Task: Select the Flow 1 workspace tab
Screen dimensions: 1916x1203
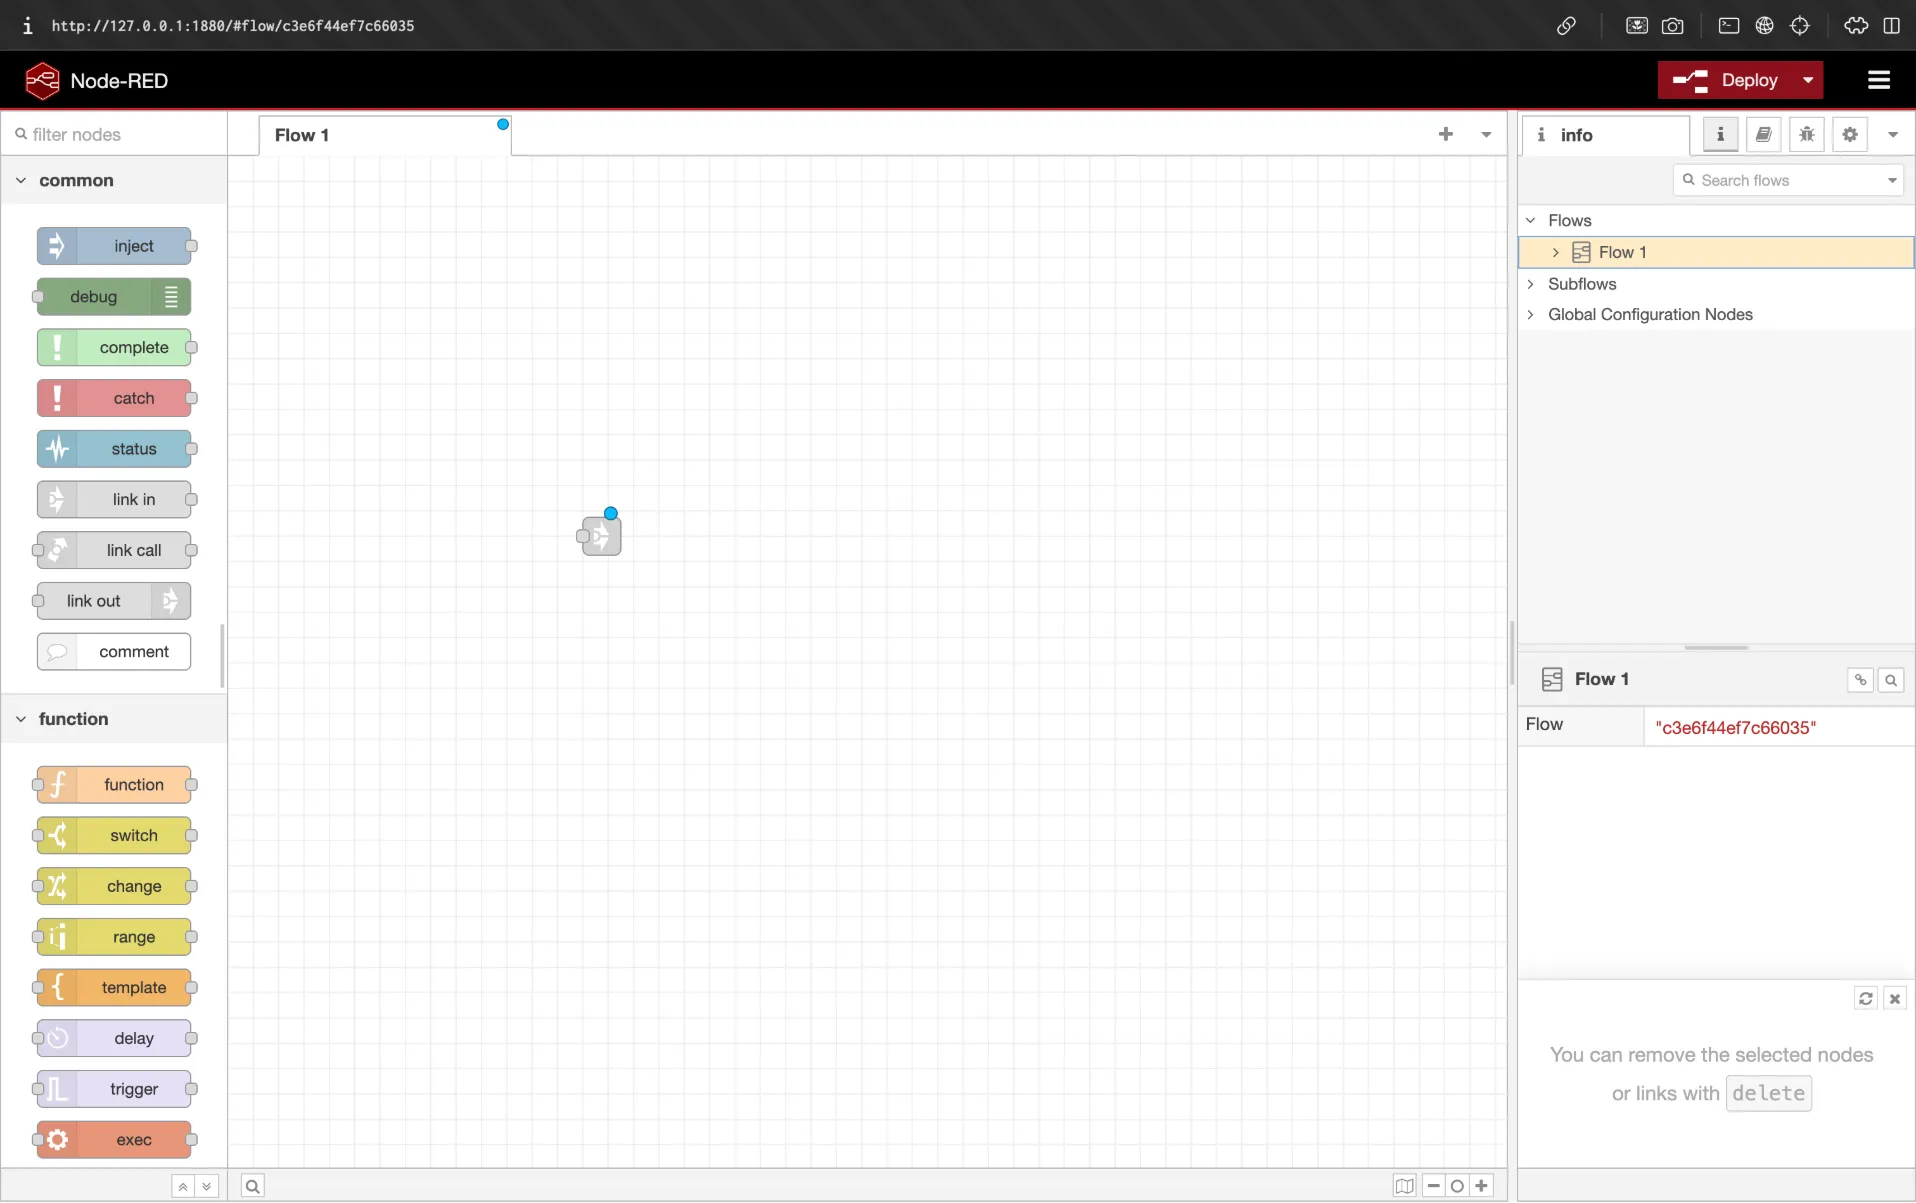Action: coord(302,134)
